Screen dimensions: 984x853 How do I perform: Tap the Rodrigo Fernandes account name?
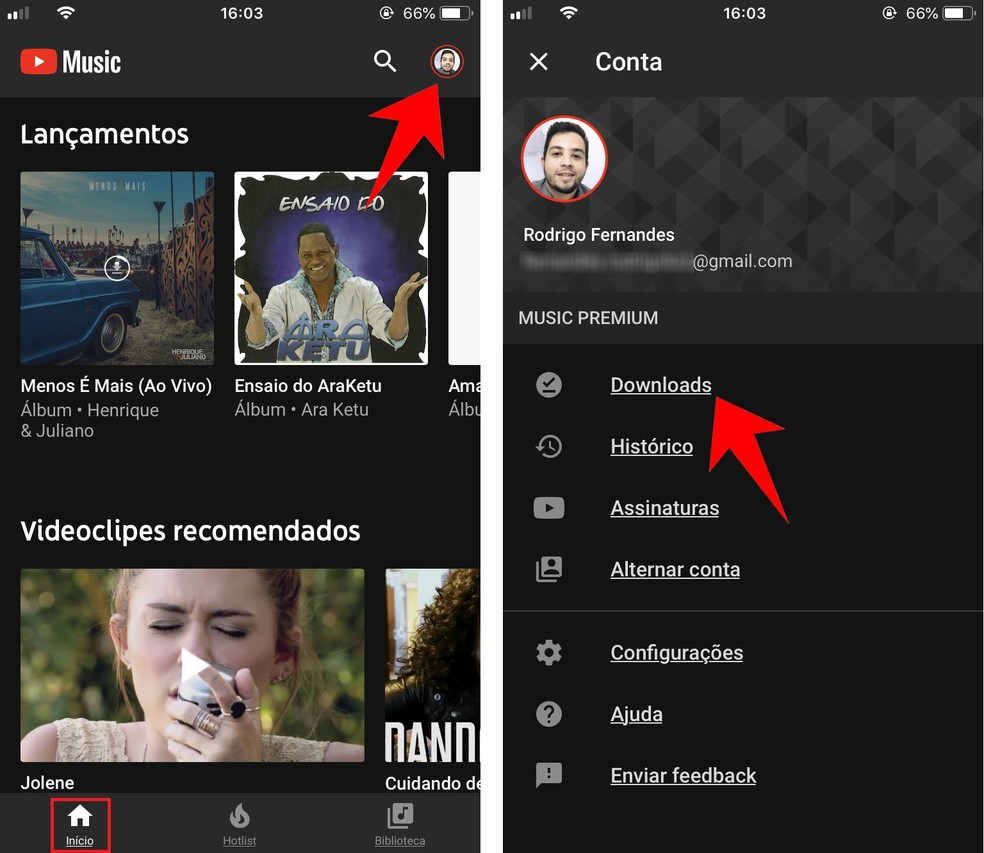[x=599, y=235]
